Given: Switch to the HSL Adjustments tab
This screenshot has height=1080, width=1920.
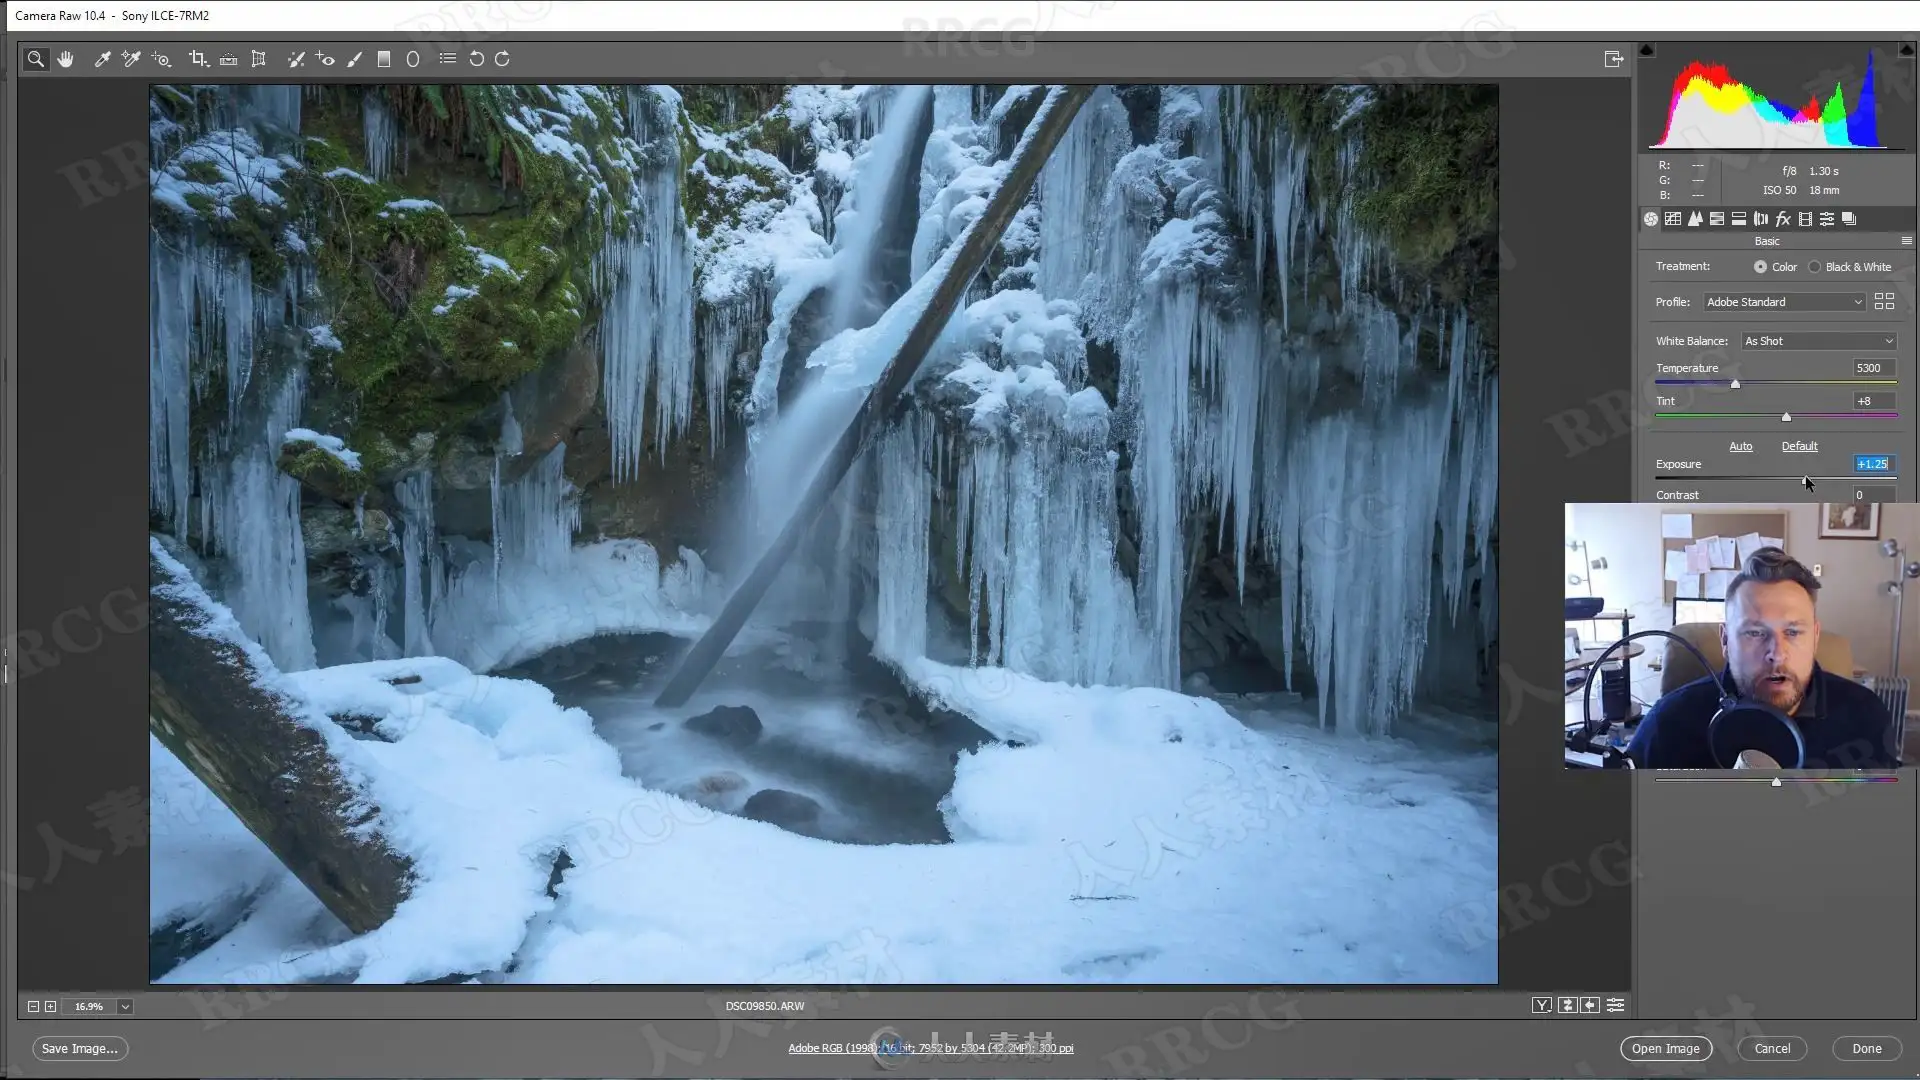Looking at the screenshot, I should (x=1717, y=219).
